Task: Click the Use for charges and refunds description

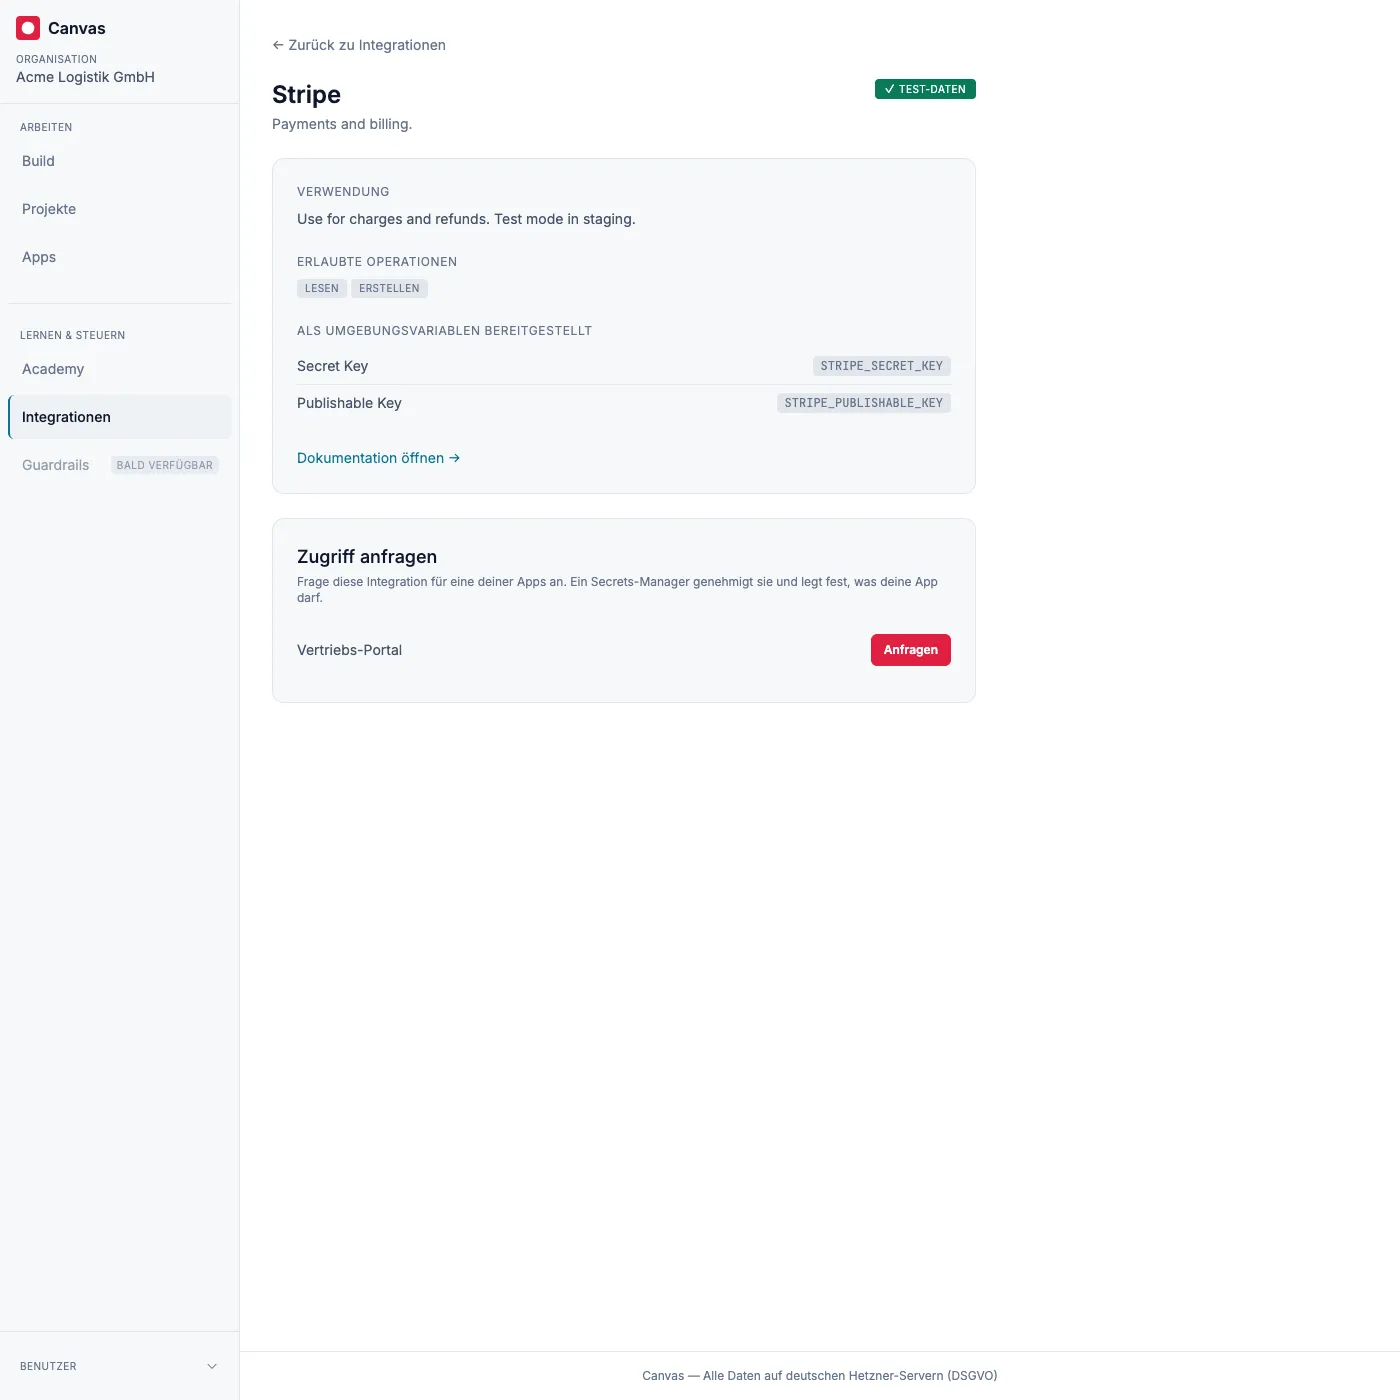Action: (x=466, y=219)
